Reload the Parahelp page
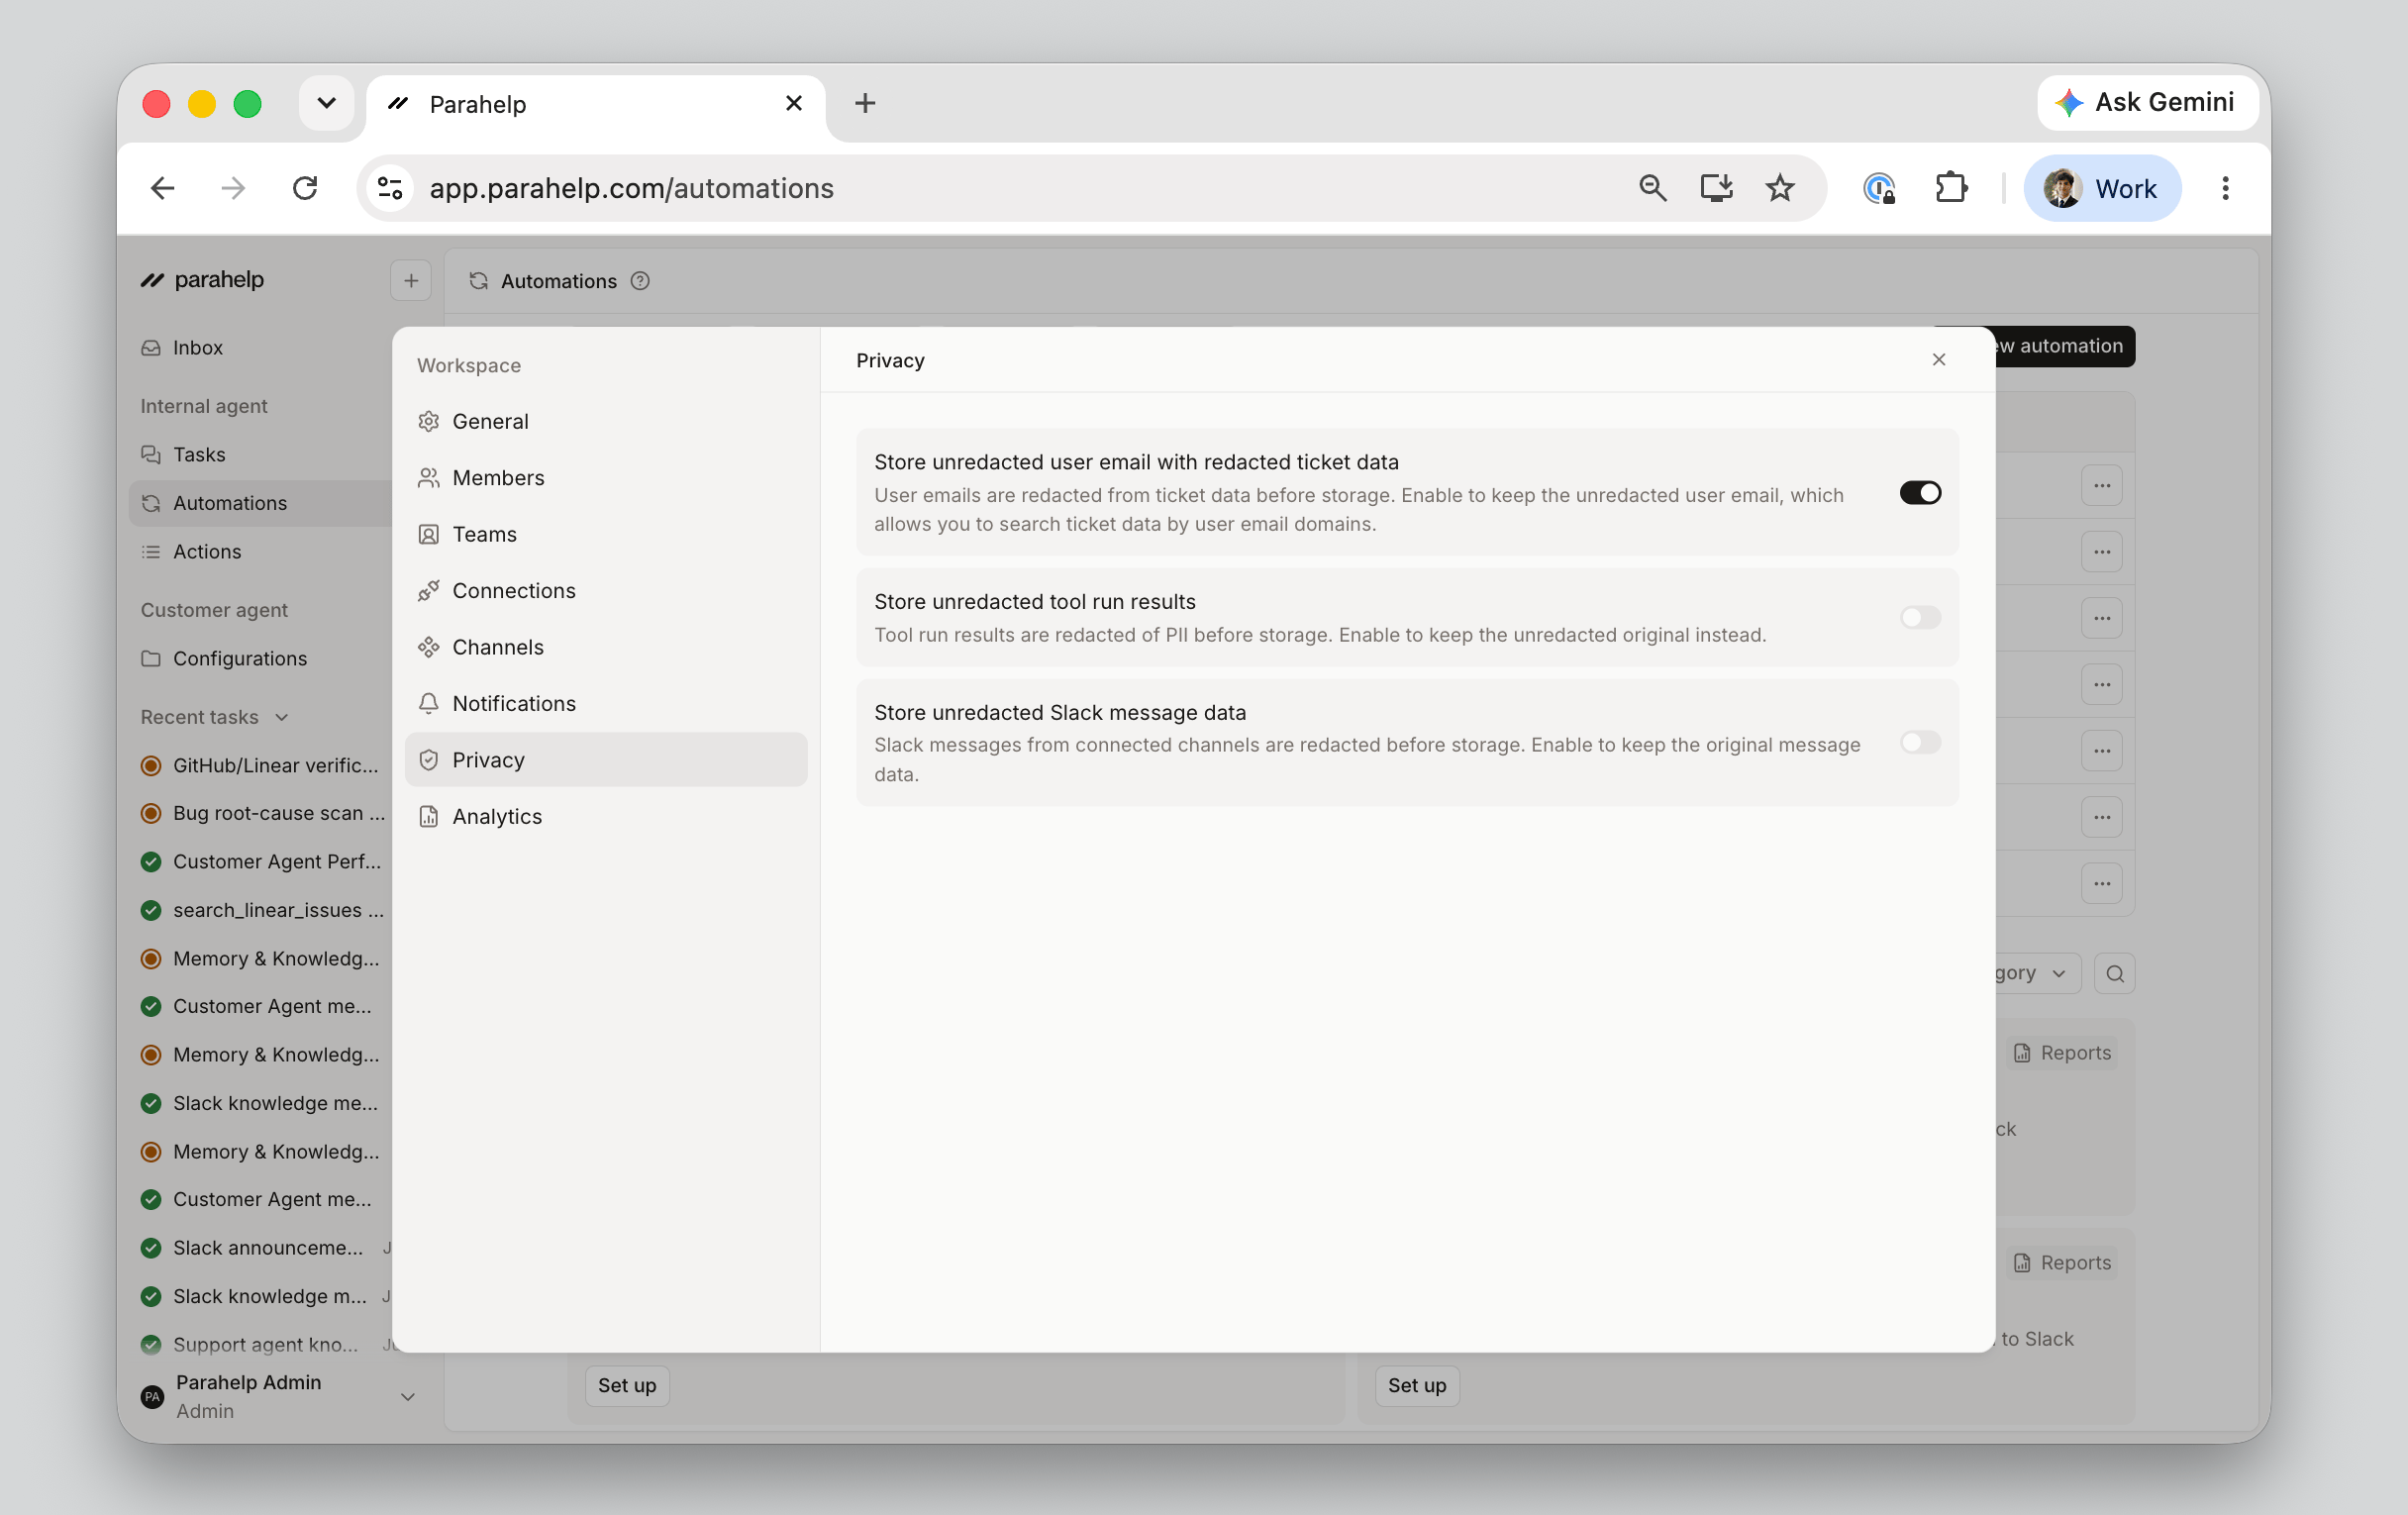This screenshot has height=1515, width=2408. click(305, 188)
